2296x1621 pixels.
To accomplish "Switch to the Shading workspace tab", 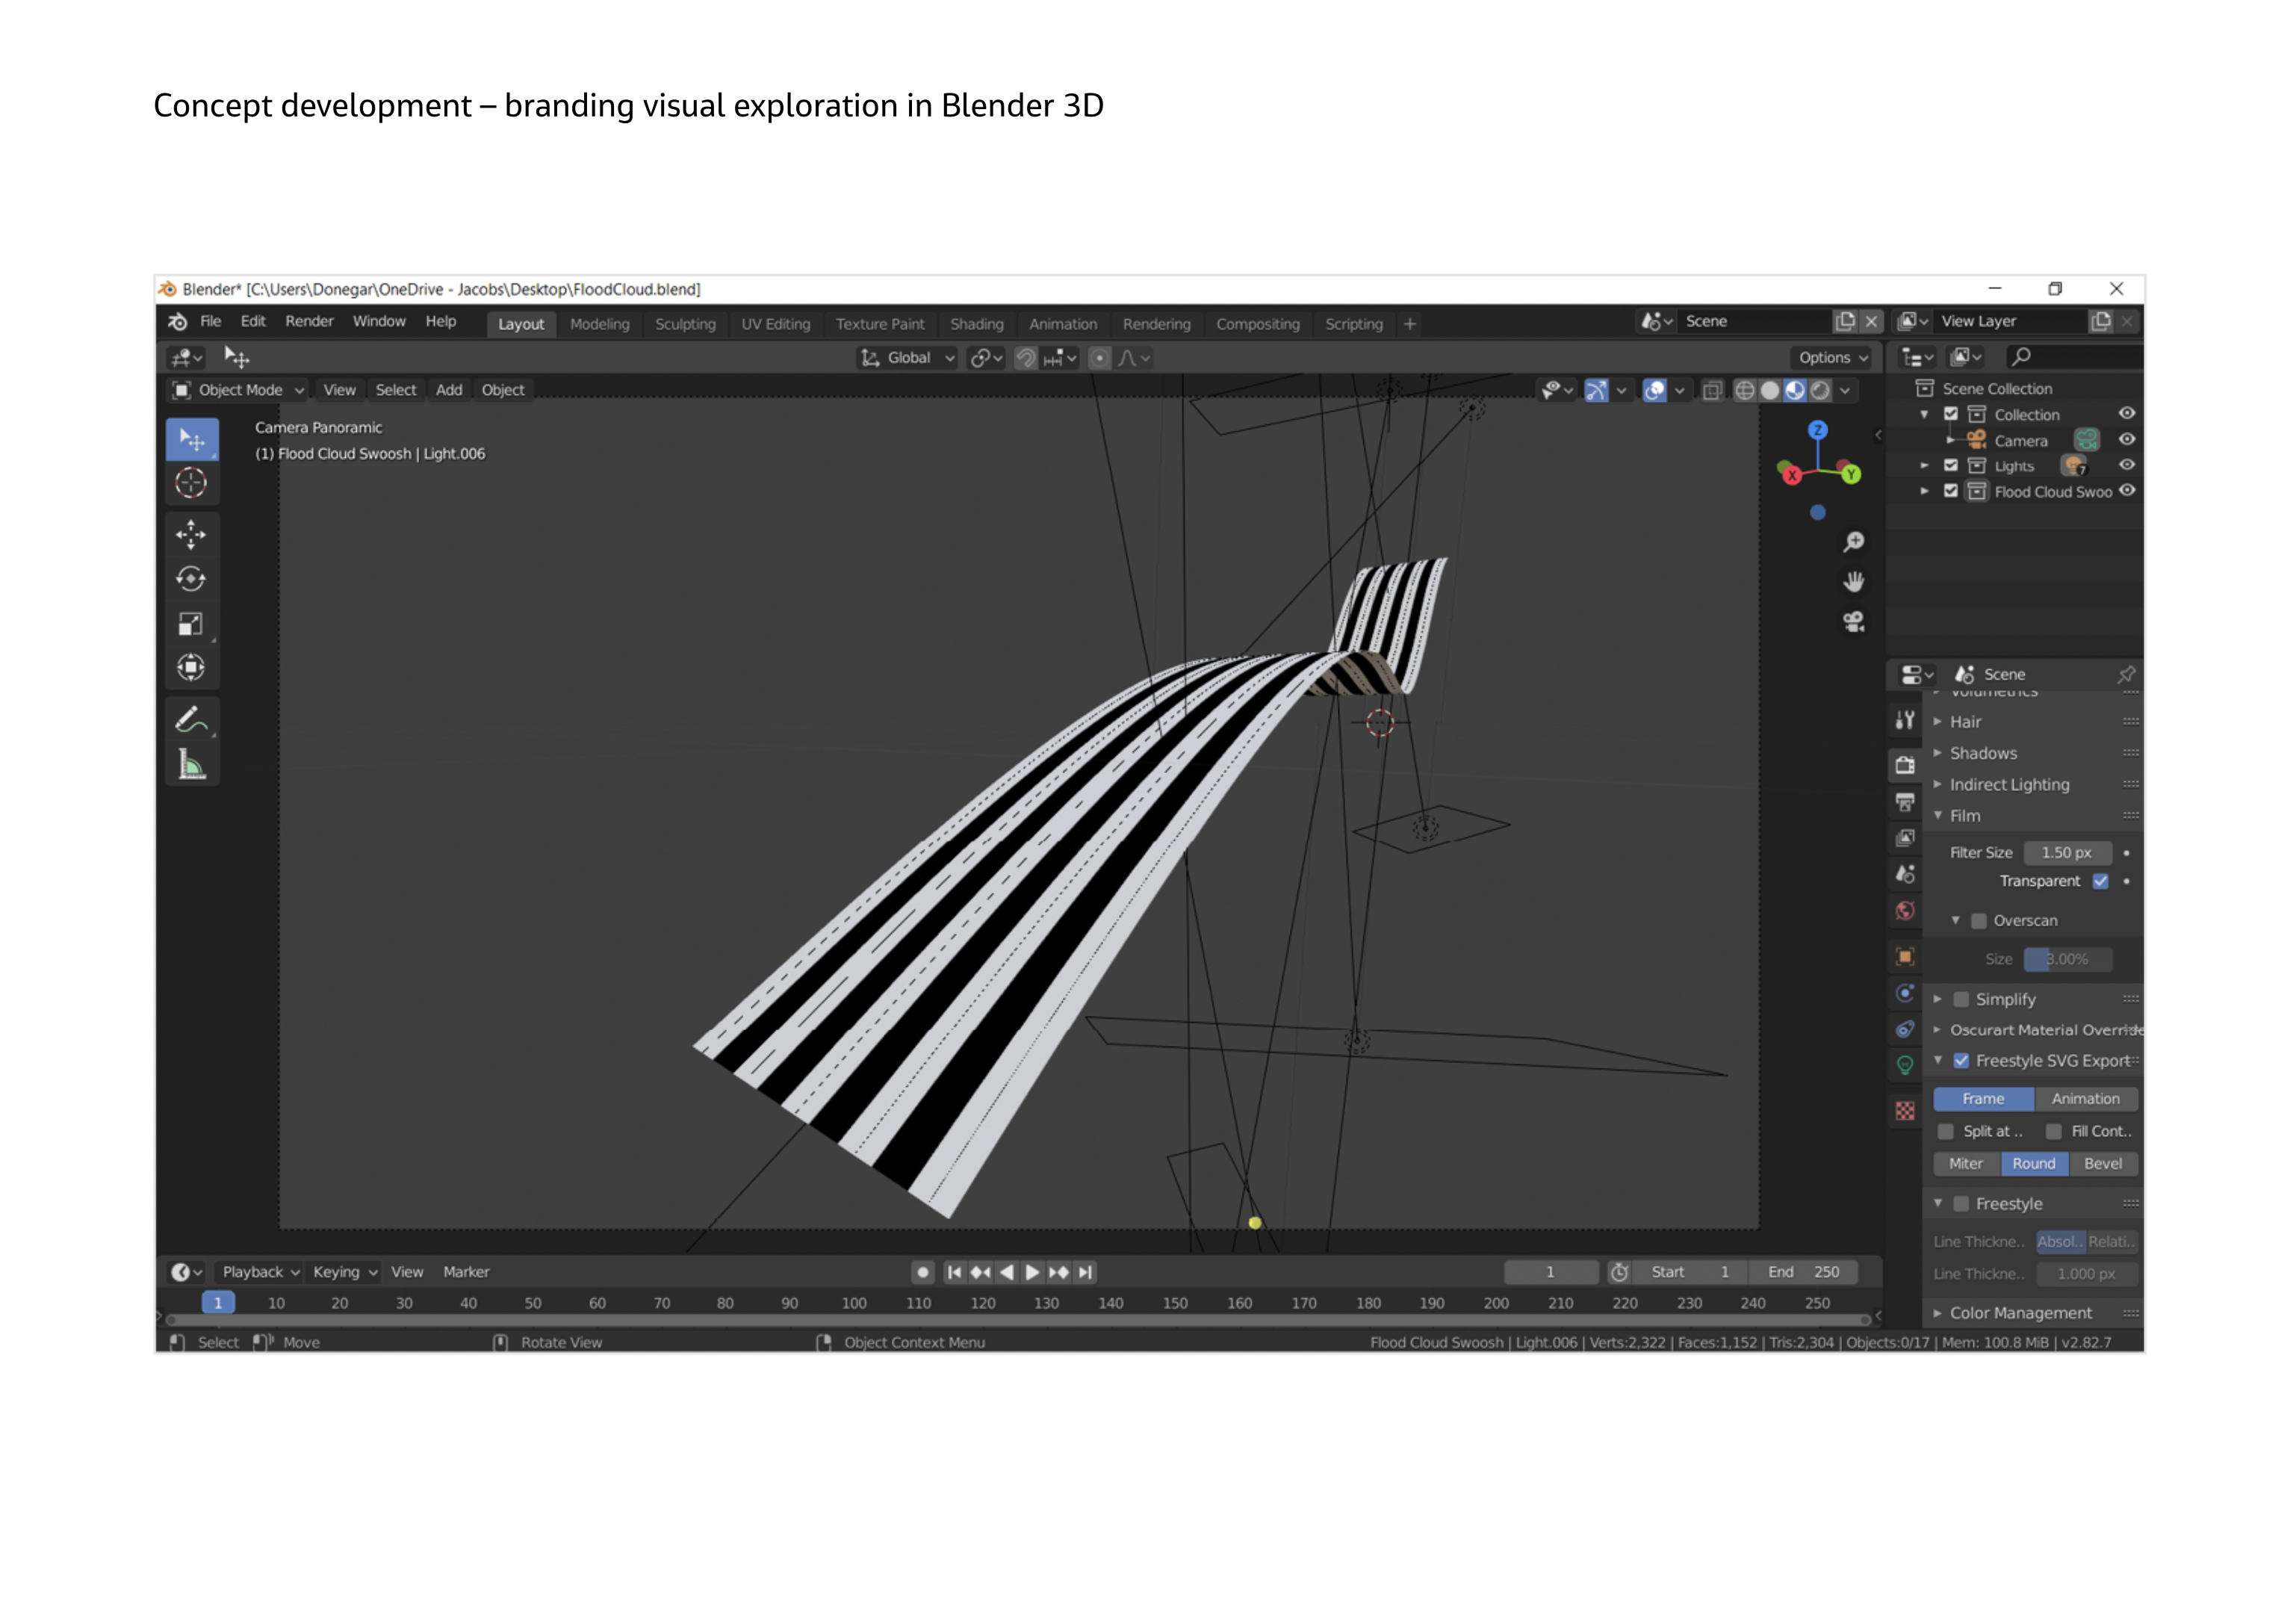I will tap(977, 324).
